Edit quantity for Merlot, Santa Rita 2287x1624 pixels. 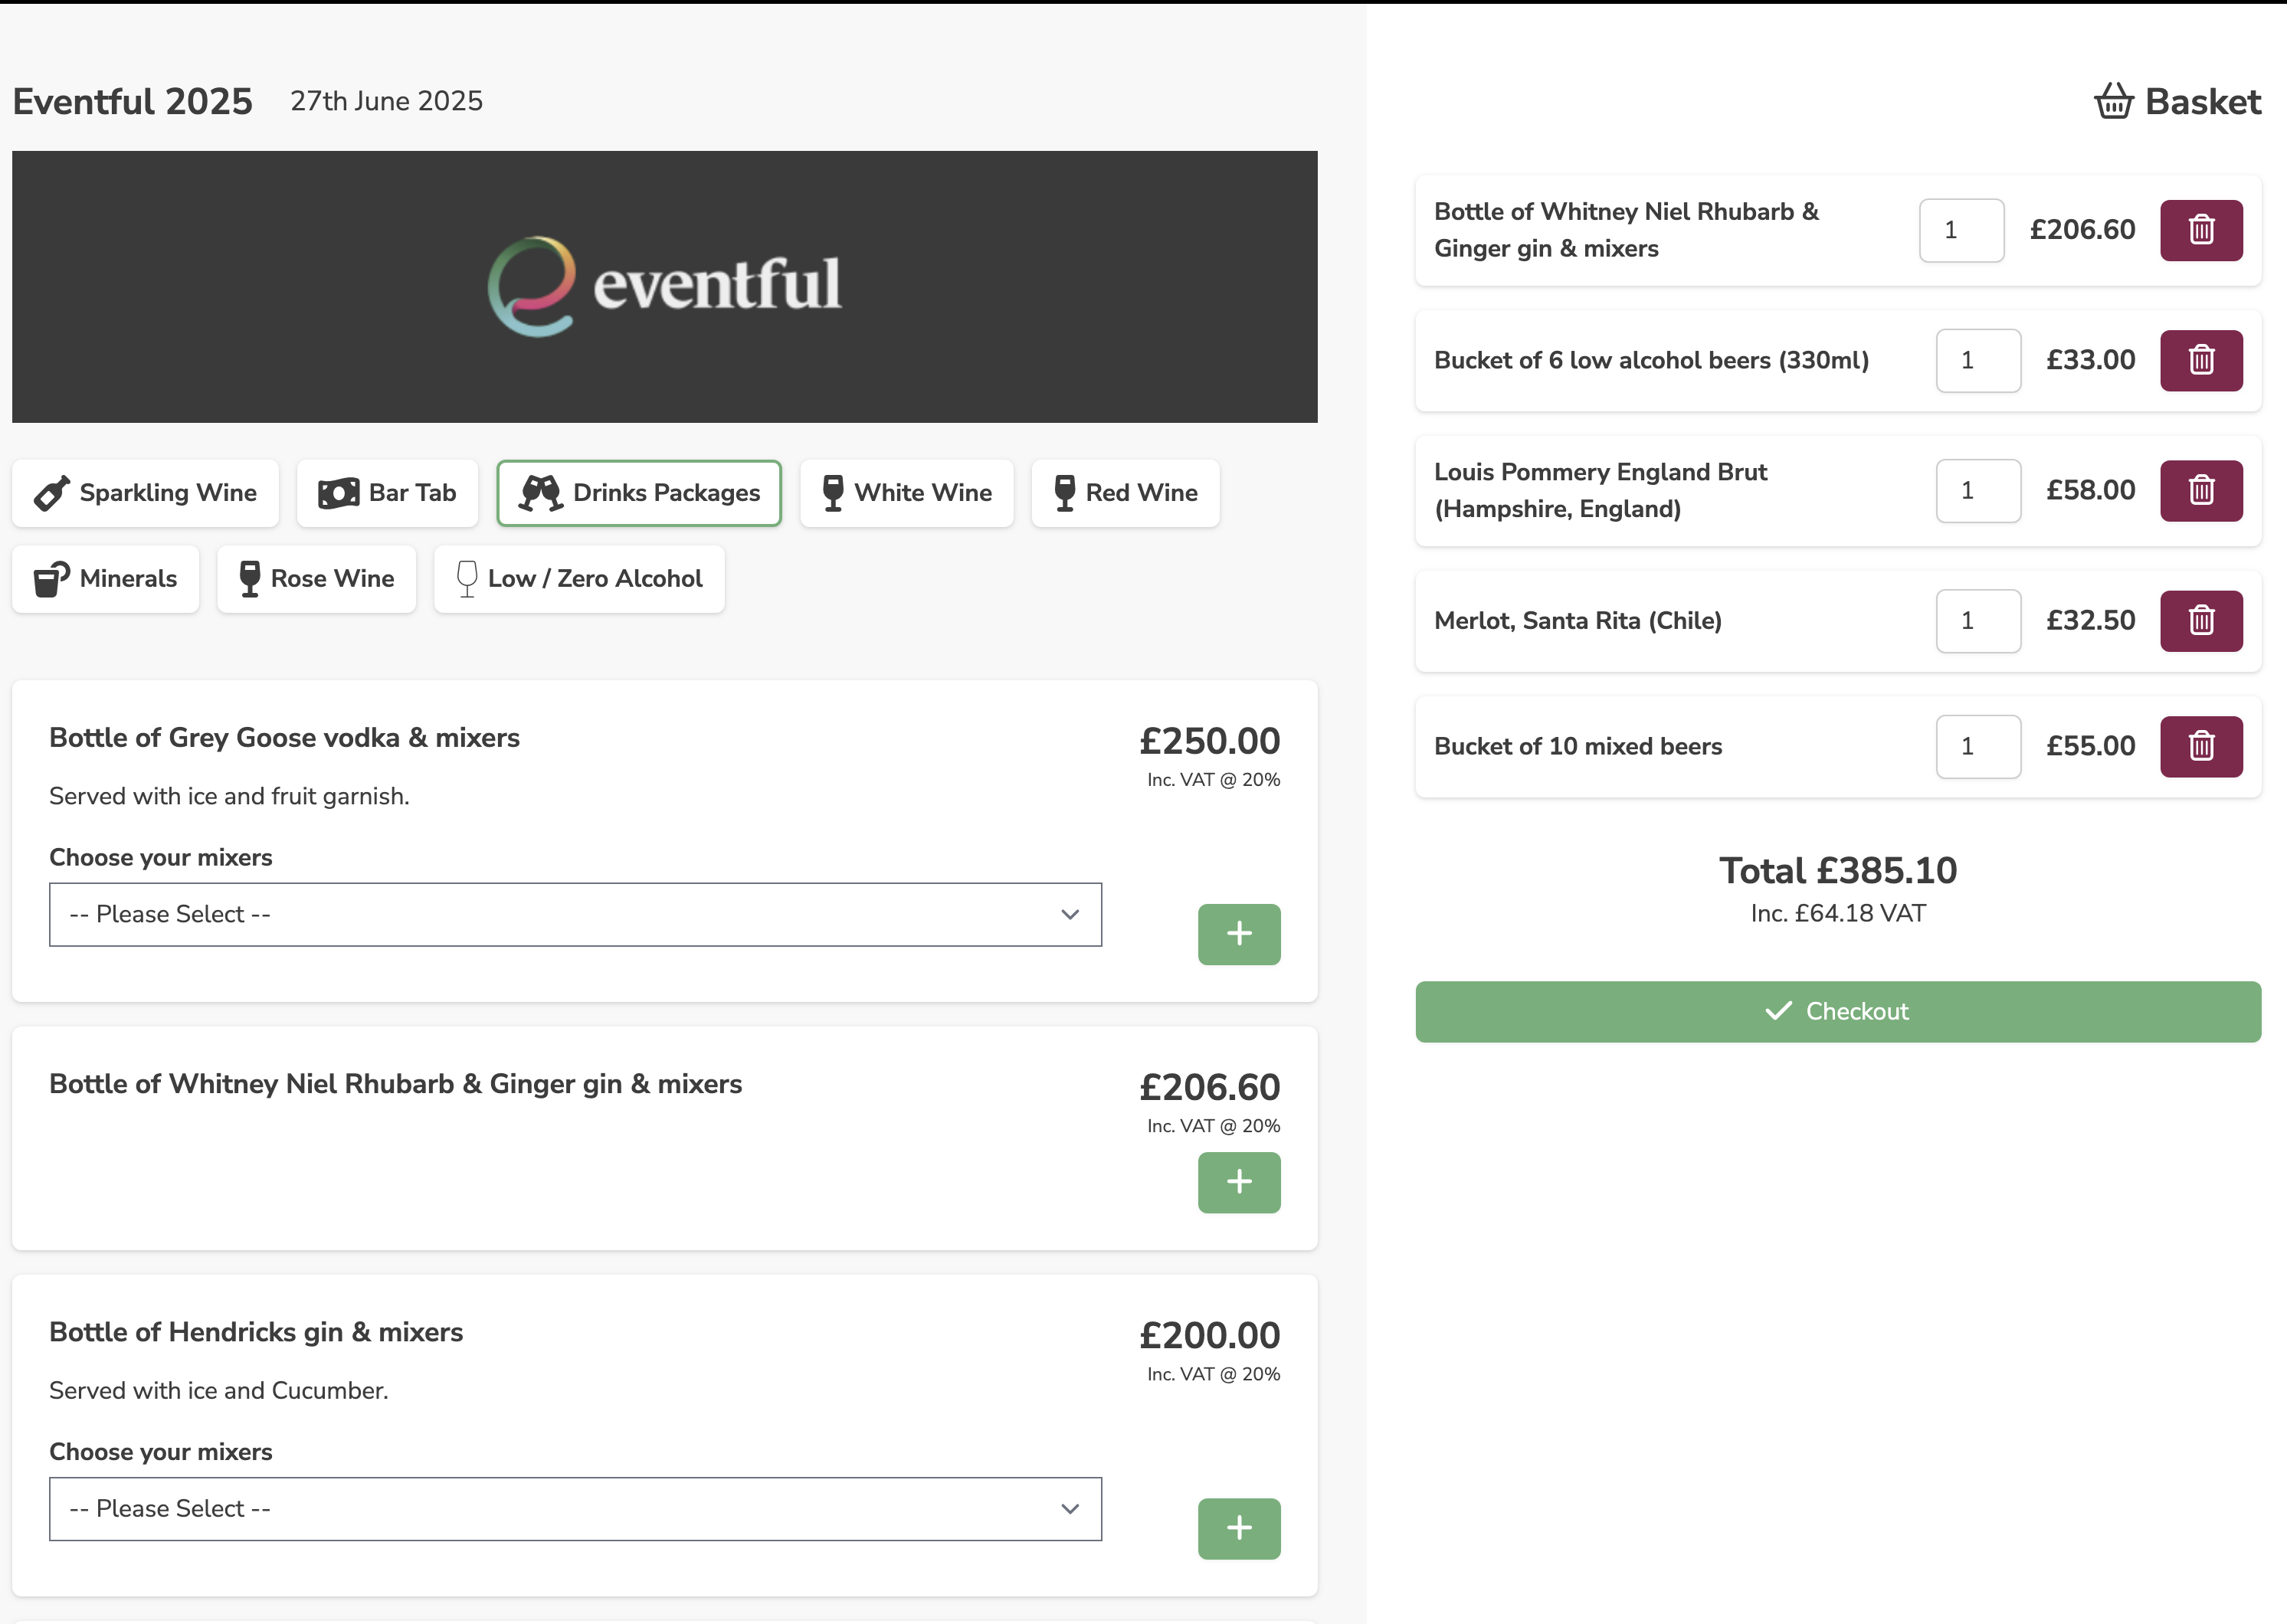coord(1977,621)
